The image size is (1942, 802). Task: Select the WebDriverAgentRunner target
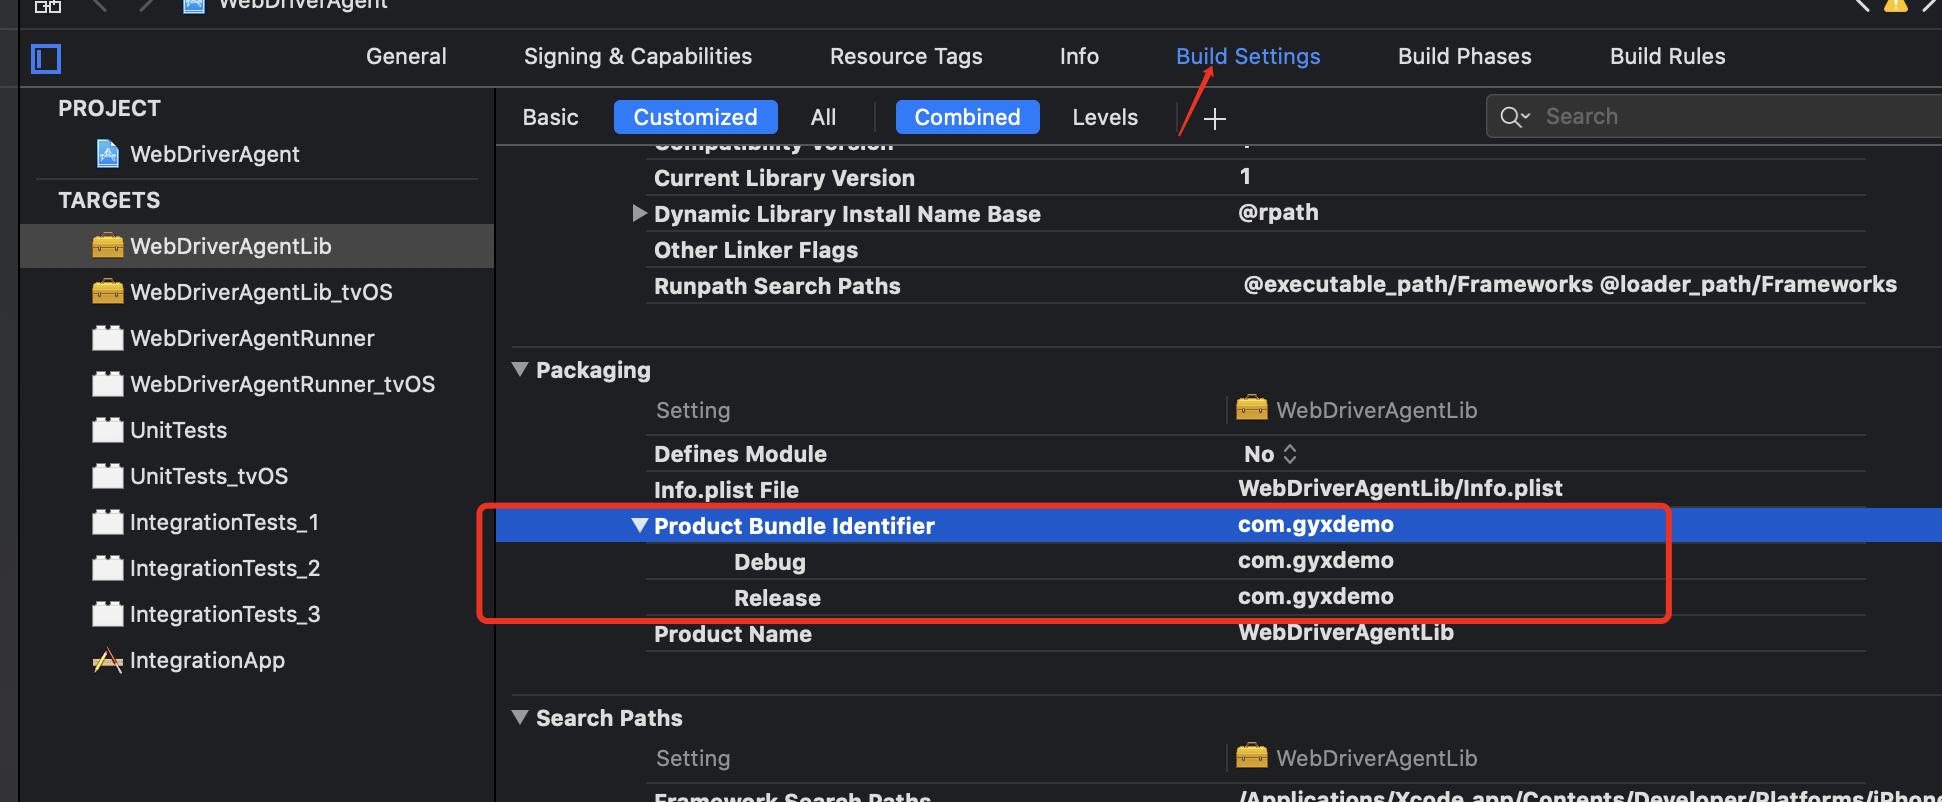(257, 338)
